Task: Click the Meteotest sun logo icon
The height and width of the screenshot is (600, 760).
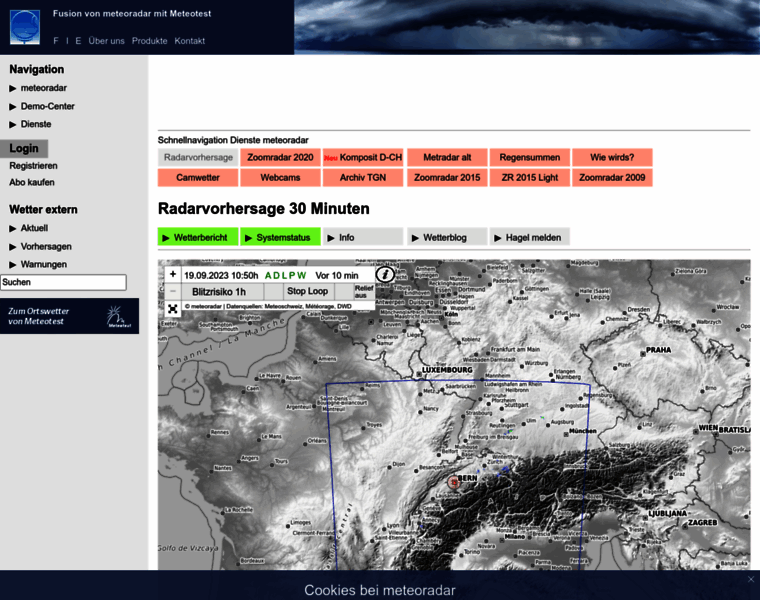Action: click(118, 316)
